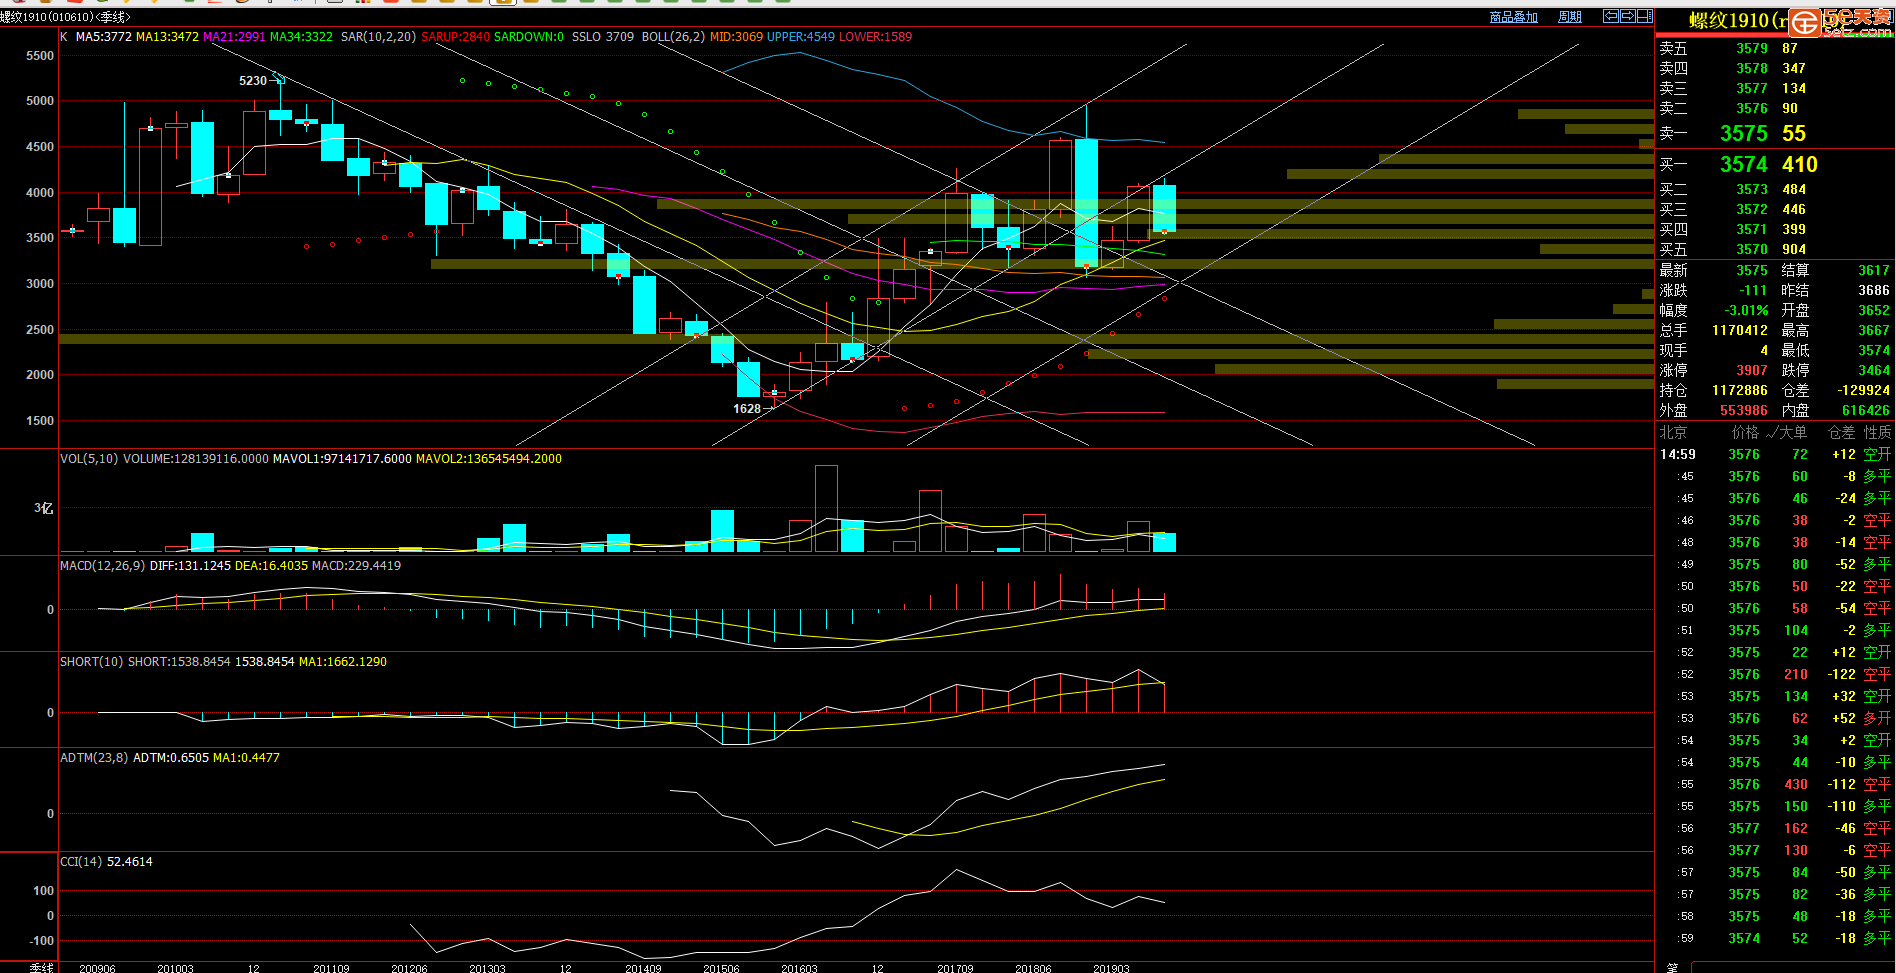Viewport: 1896px width, 973px height.
Task: Click the 卖五 ask row at 3579
Action: [1776, 48]
